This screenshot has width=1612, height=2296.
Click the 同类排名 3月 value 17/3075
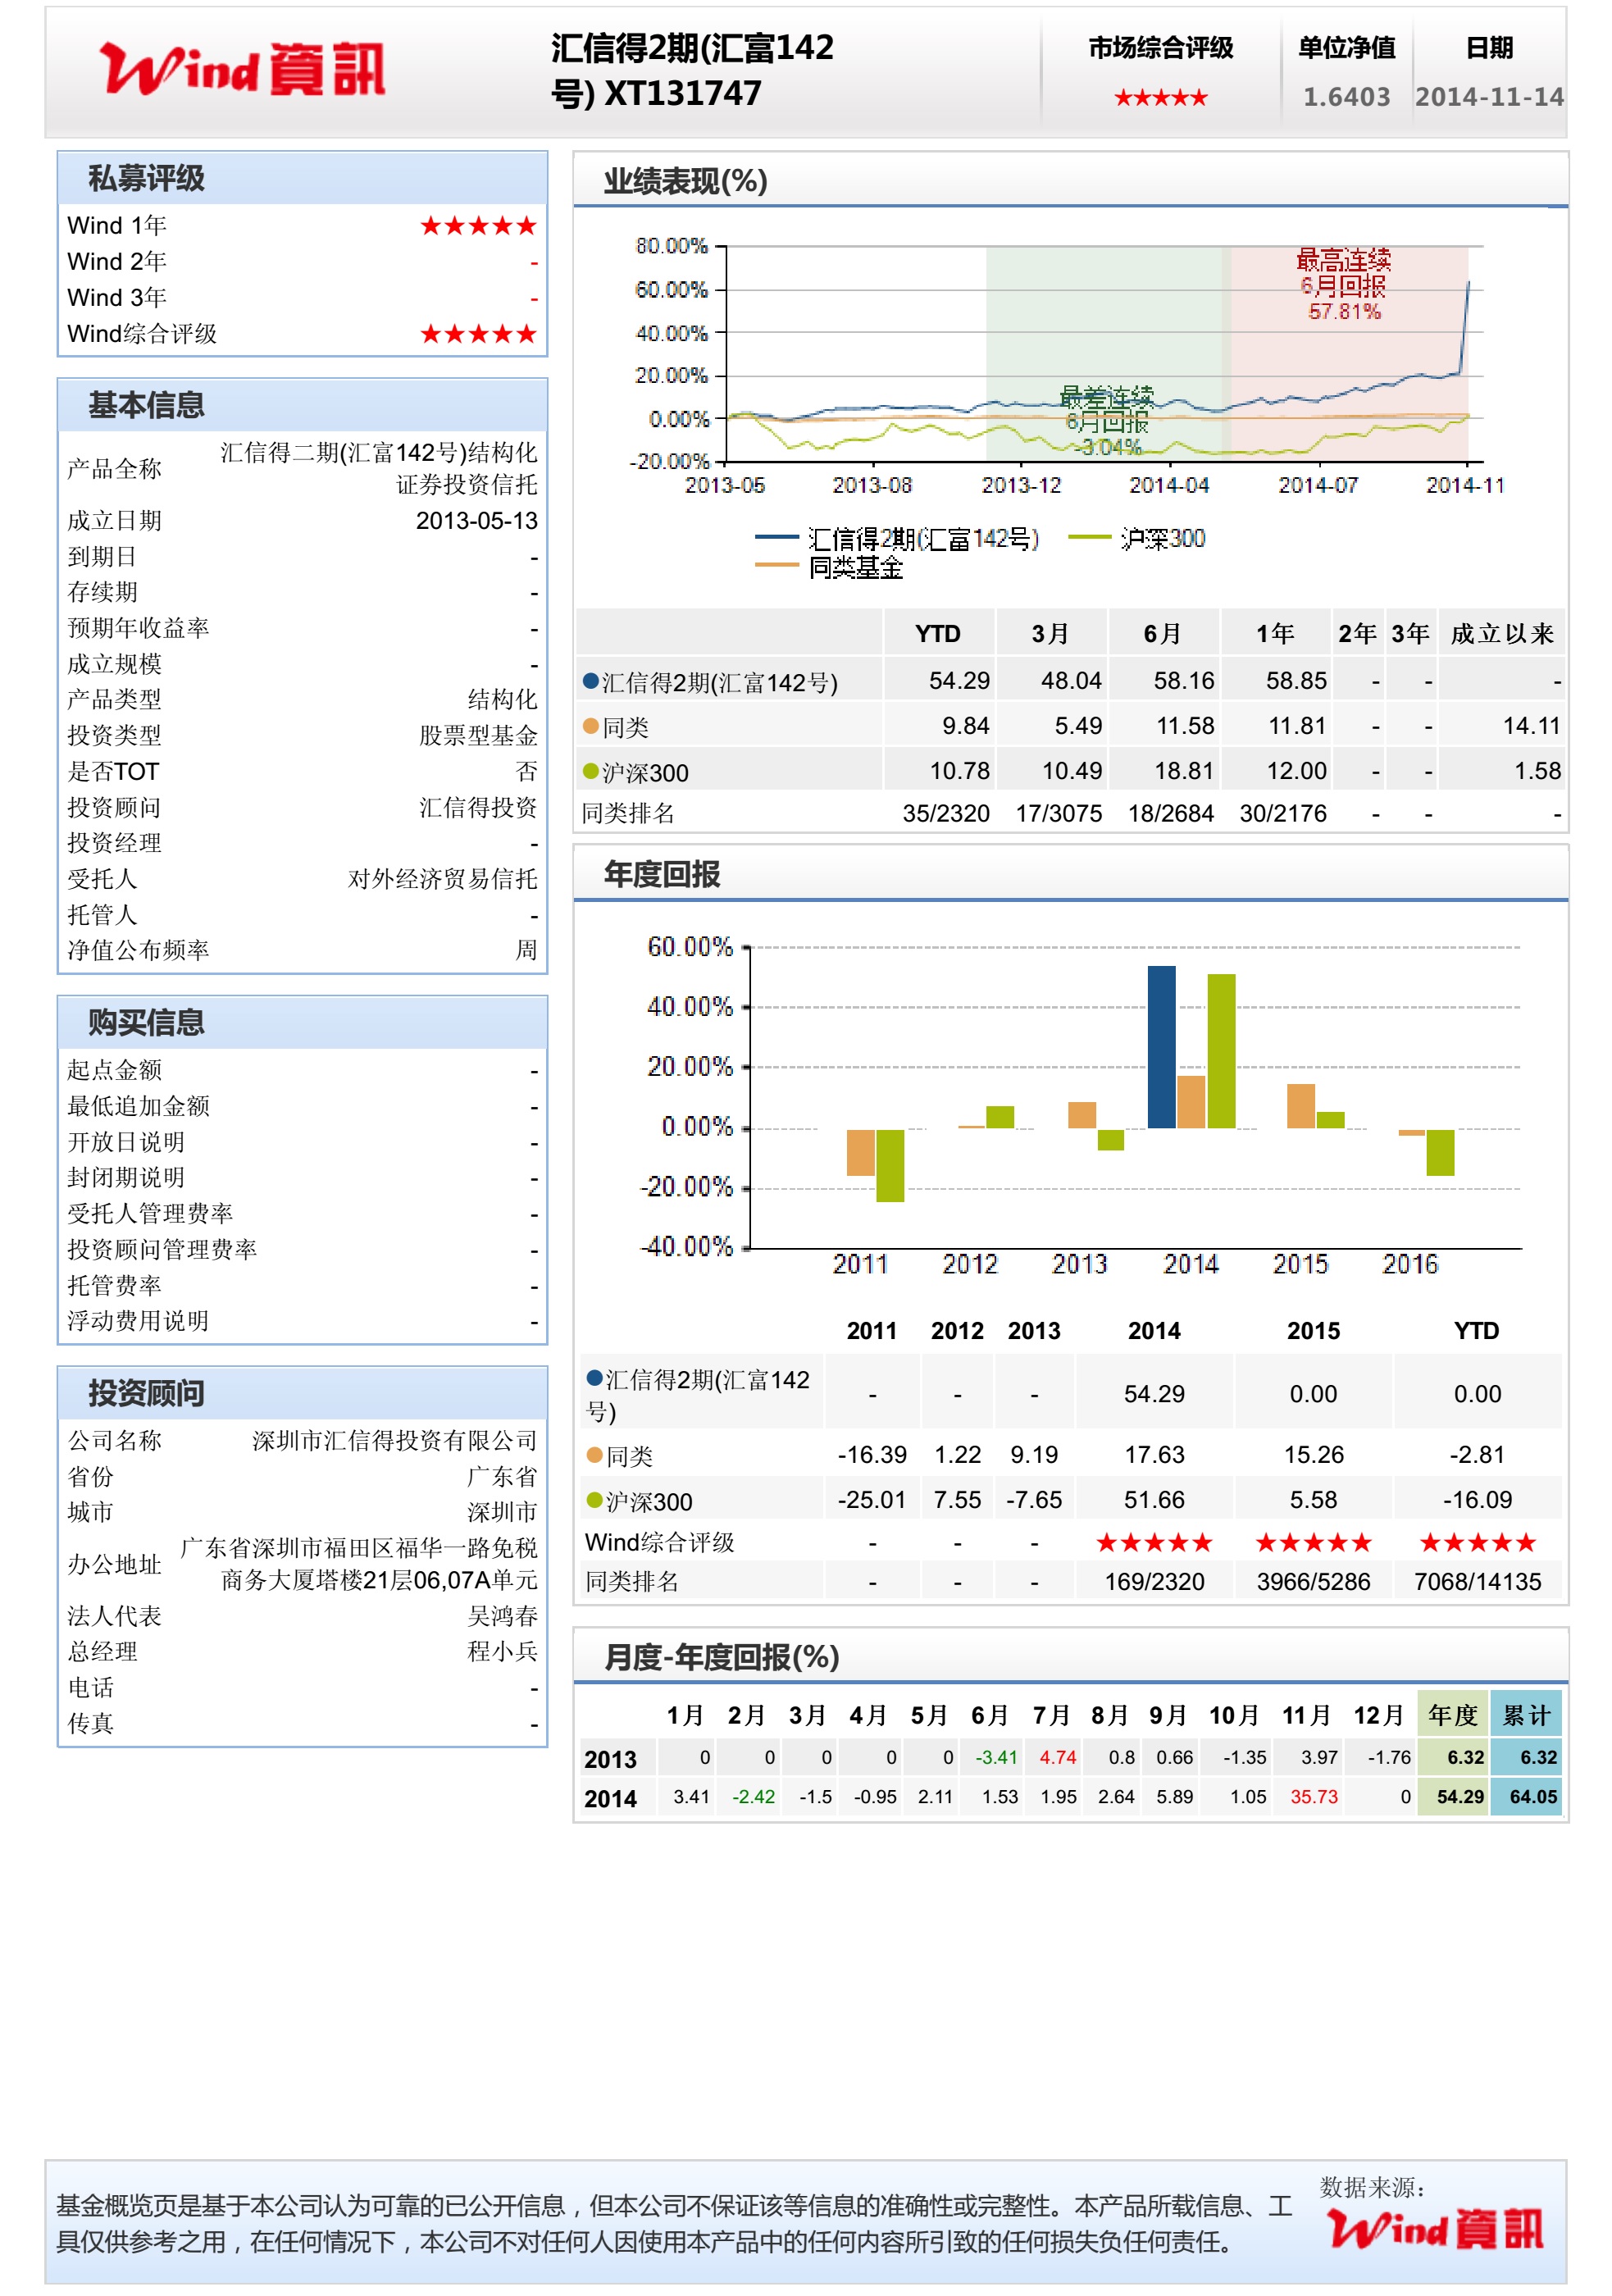1059,814
